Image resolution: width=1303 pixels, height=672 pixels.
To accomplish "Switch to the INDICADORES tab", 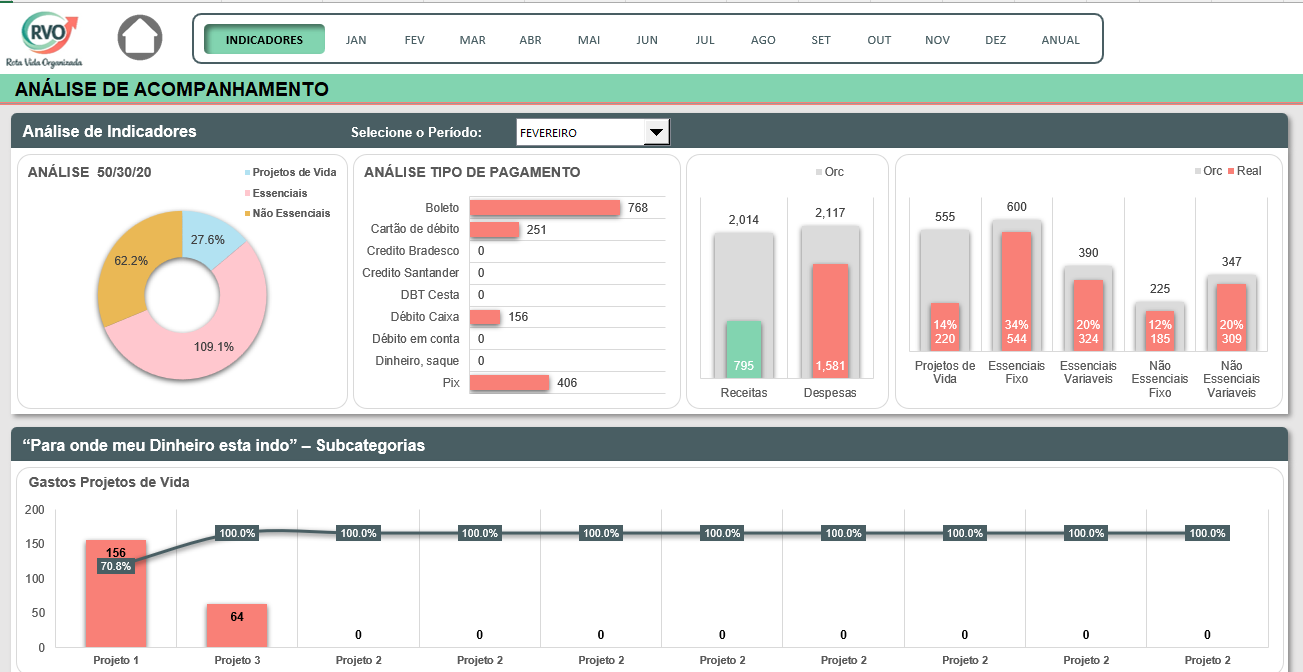I will click(x=264, y=40).
